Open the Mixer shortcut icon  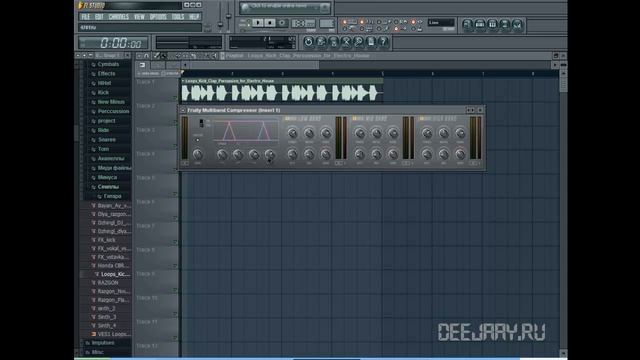[518, 25]
